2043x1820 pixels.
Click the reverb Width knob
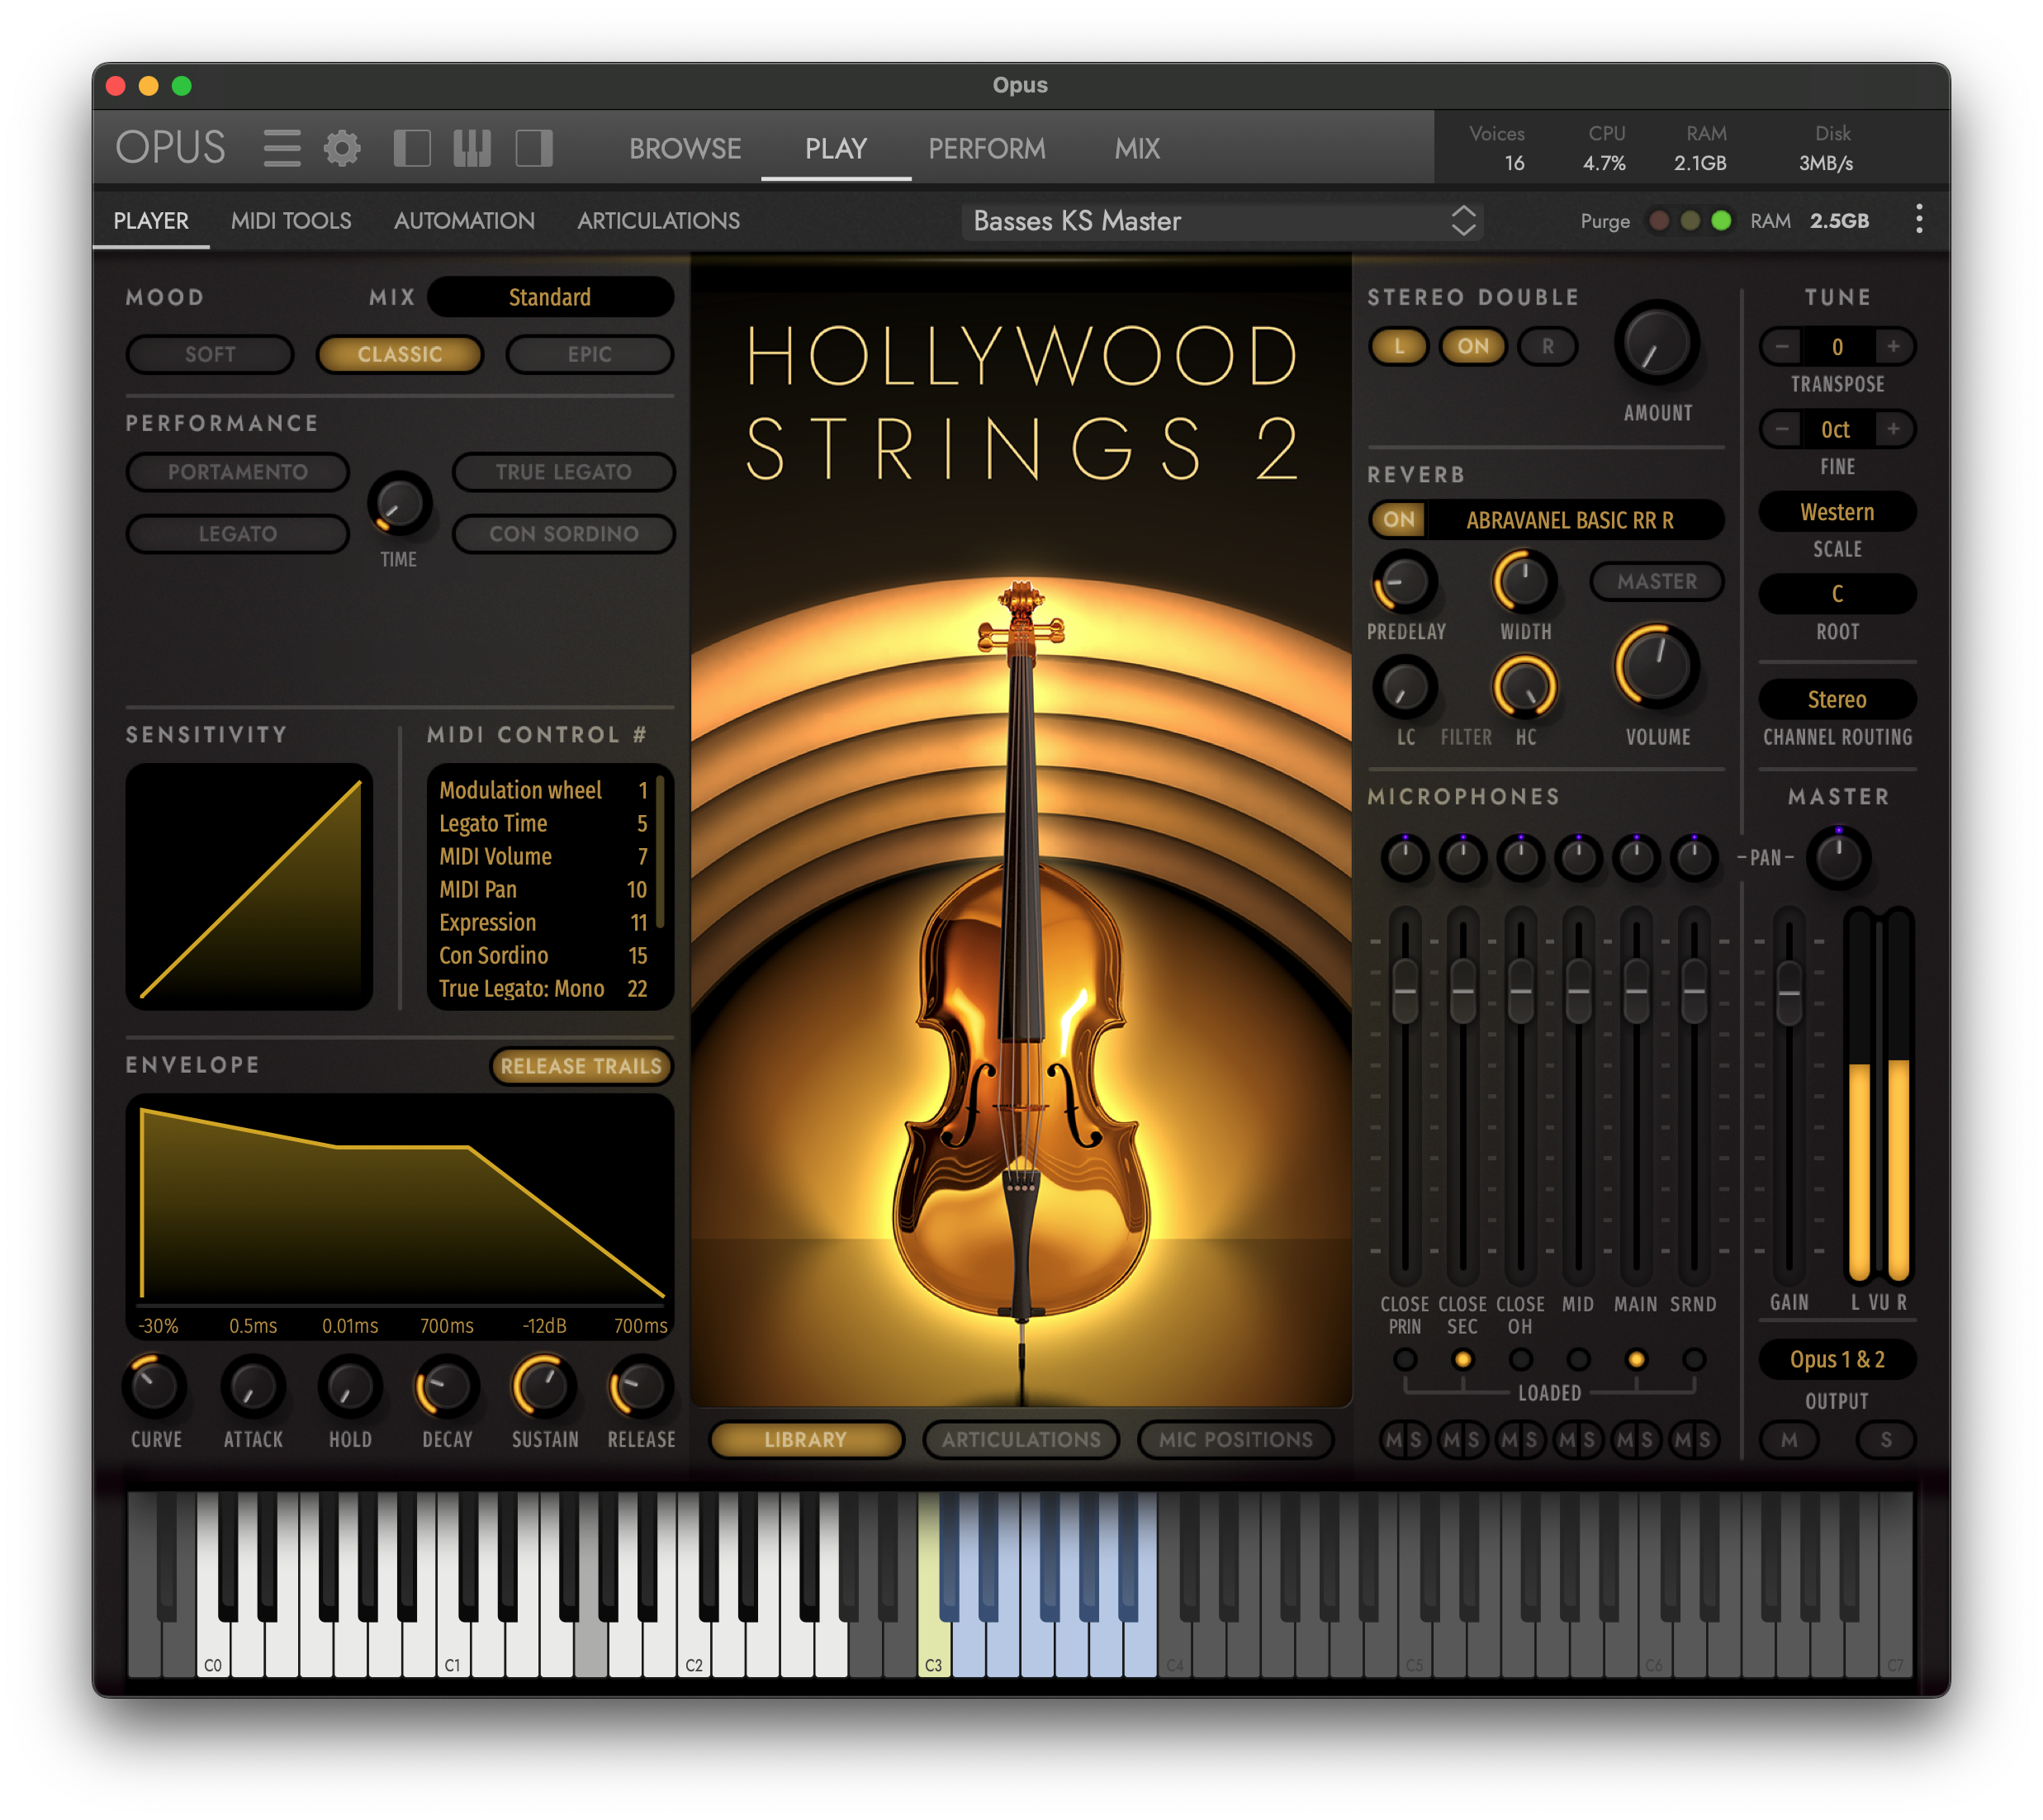coord(1524,582)
